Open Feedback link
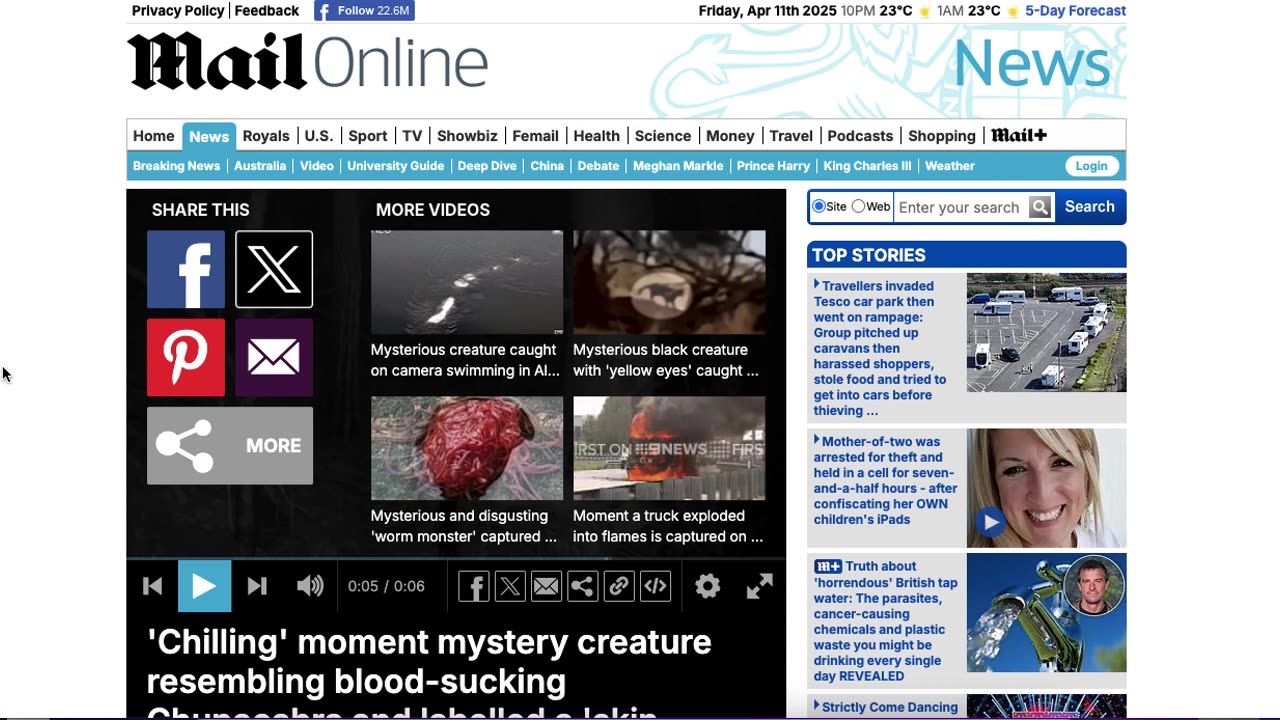The image size is (1280, 720). (267, 11)
